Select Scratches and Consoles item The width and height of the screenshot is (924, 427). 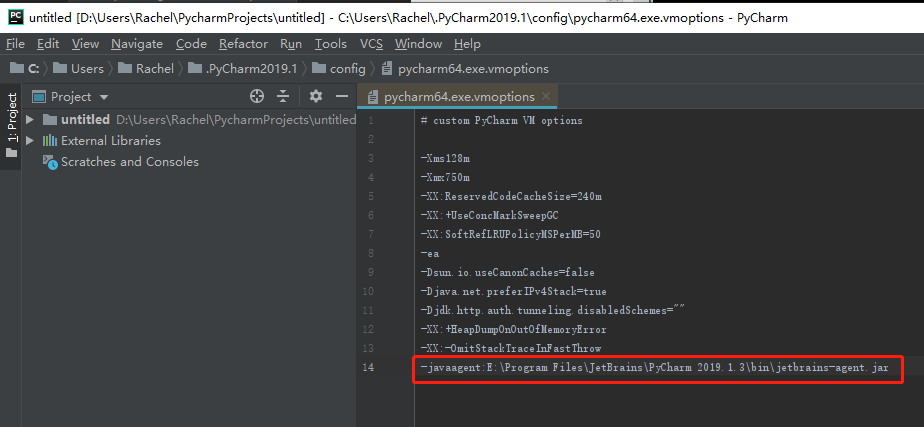pos(130,162)
